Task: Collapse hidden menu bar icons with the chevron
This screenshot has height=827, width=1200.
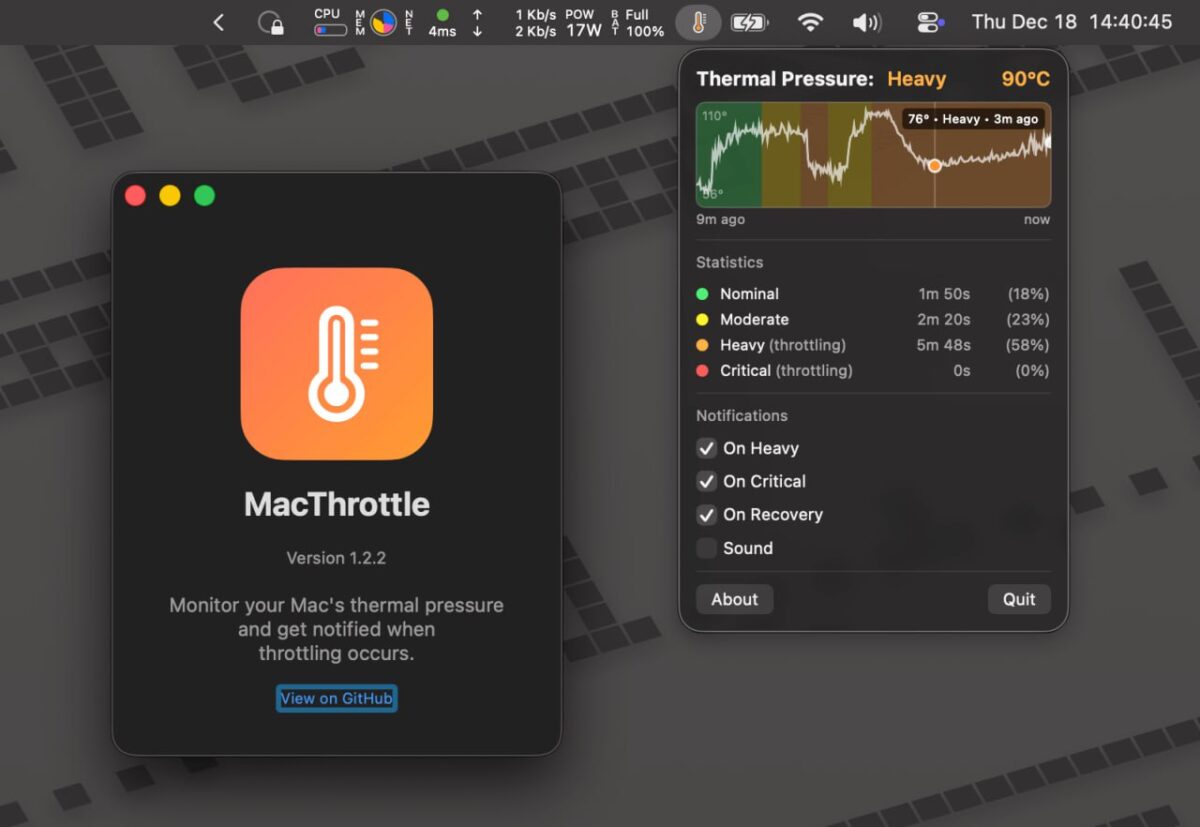Action: pos(219,21)
